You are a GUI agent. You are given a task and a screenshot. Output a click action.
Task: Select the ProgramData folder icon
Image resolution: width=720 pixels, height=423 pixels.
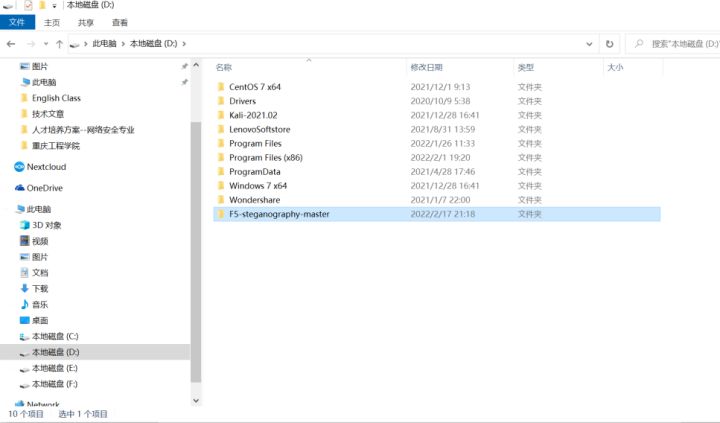tap(221, 171)
